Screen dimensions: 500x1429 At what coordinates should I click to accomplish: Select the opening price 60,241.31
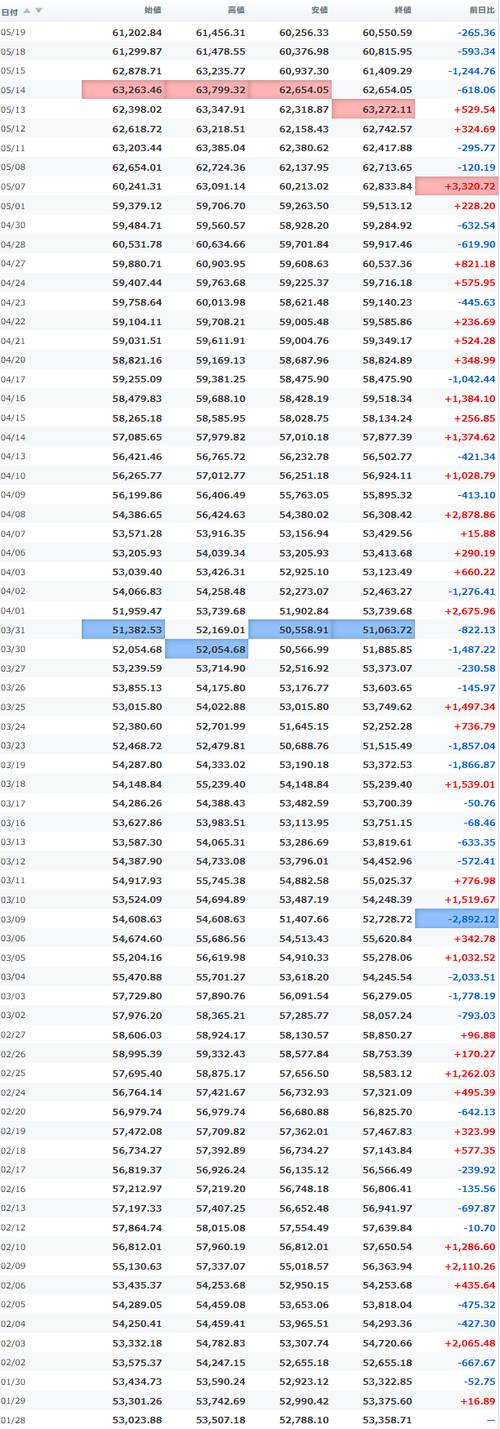coord(137,186)
